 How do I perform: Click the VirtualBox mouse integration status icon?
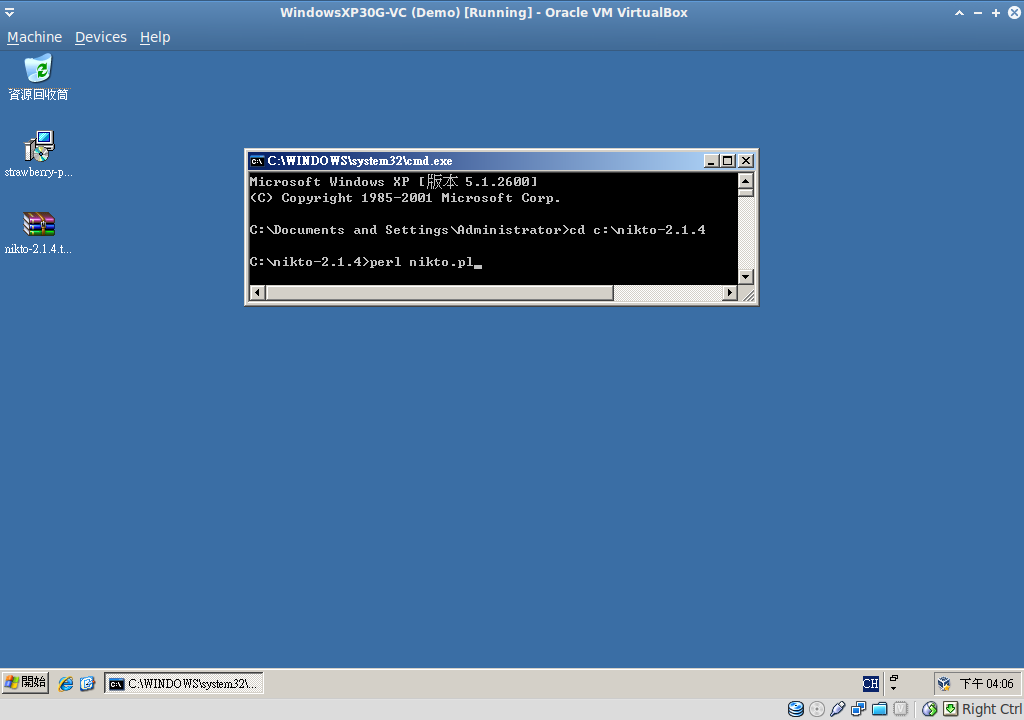(x=930, y=709)
